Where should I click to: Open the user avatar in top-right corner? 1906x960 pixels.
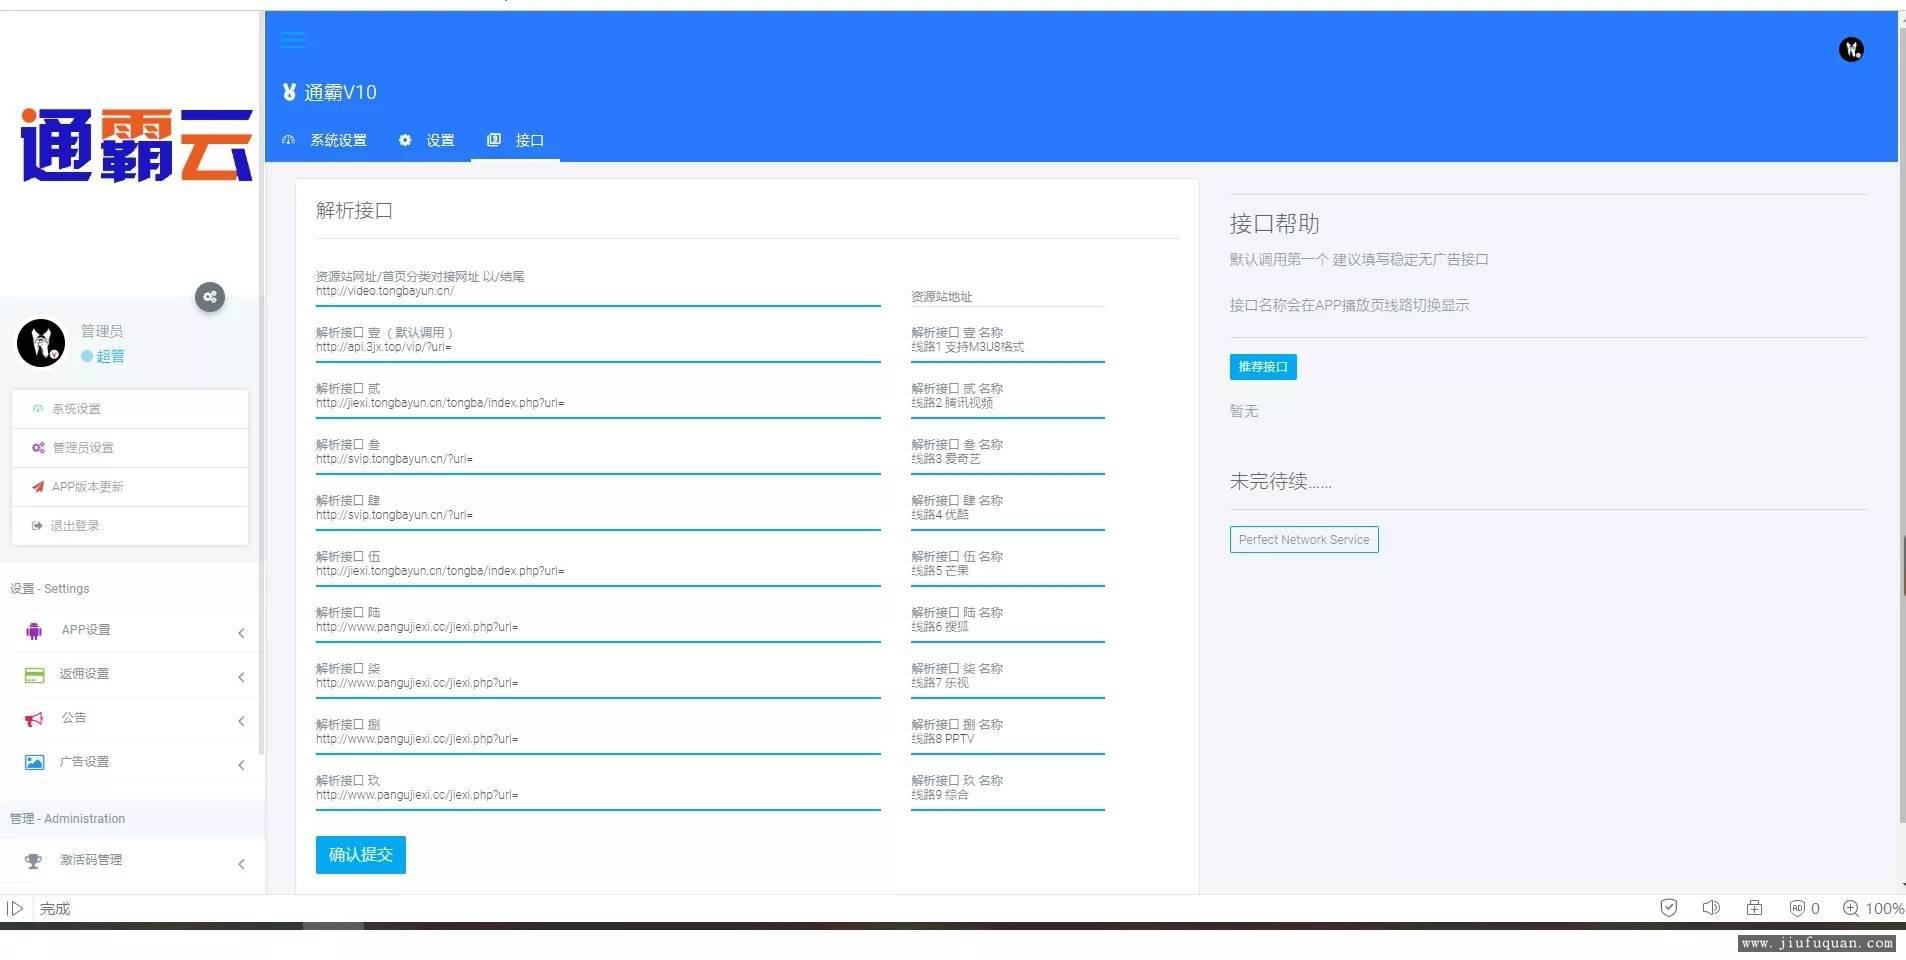[1850, 49]
